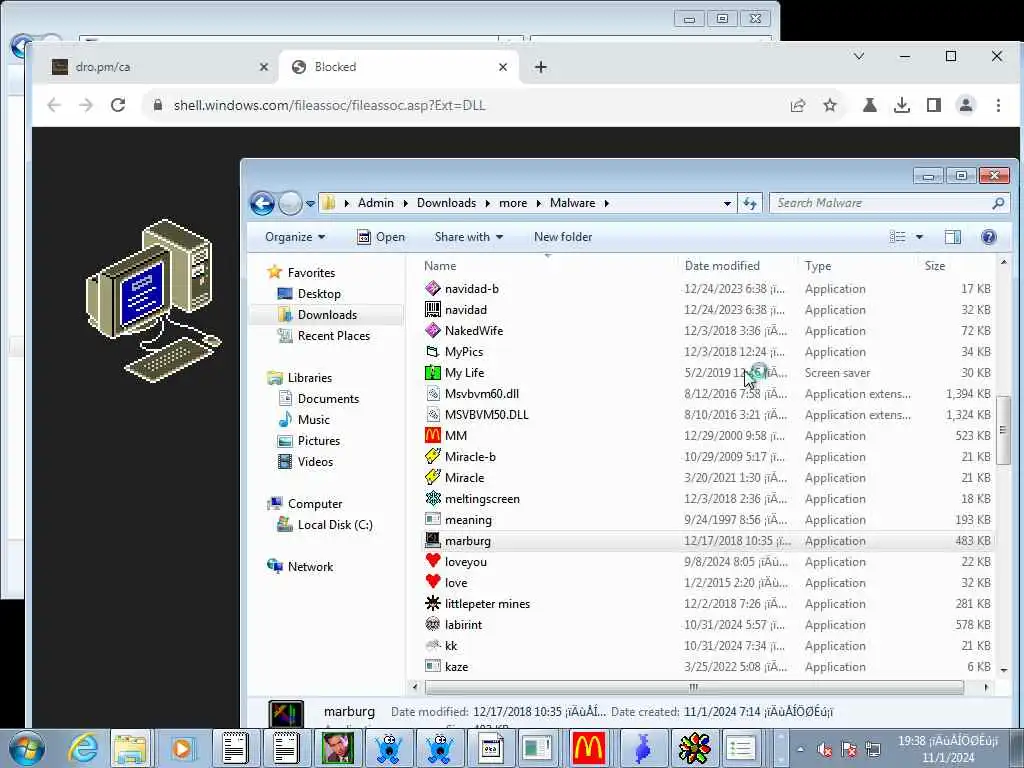The width and height of the screenshot is (1024, 768).
Task: Select Recent Places in navigation pane
Action: click(x=333, y=336)
